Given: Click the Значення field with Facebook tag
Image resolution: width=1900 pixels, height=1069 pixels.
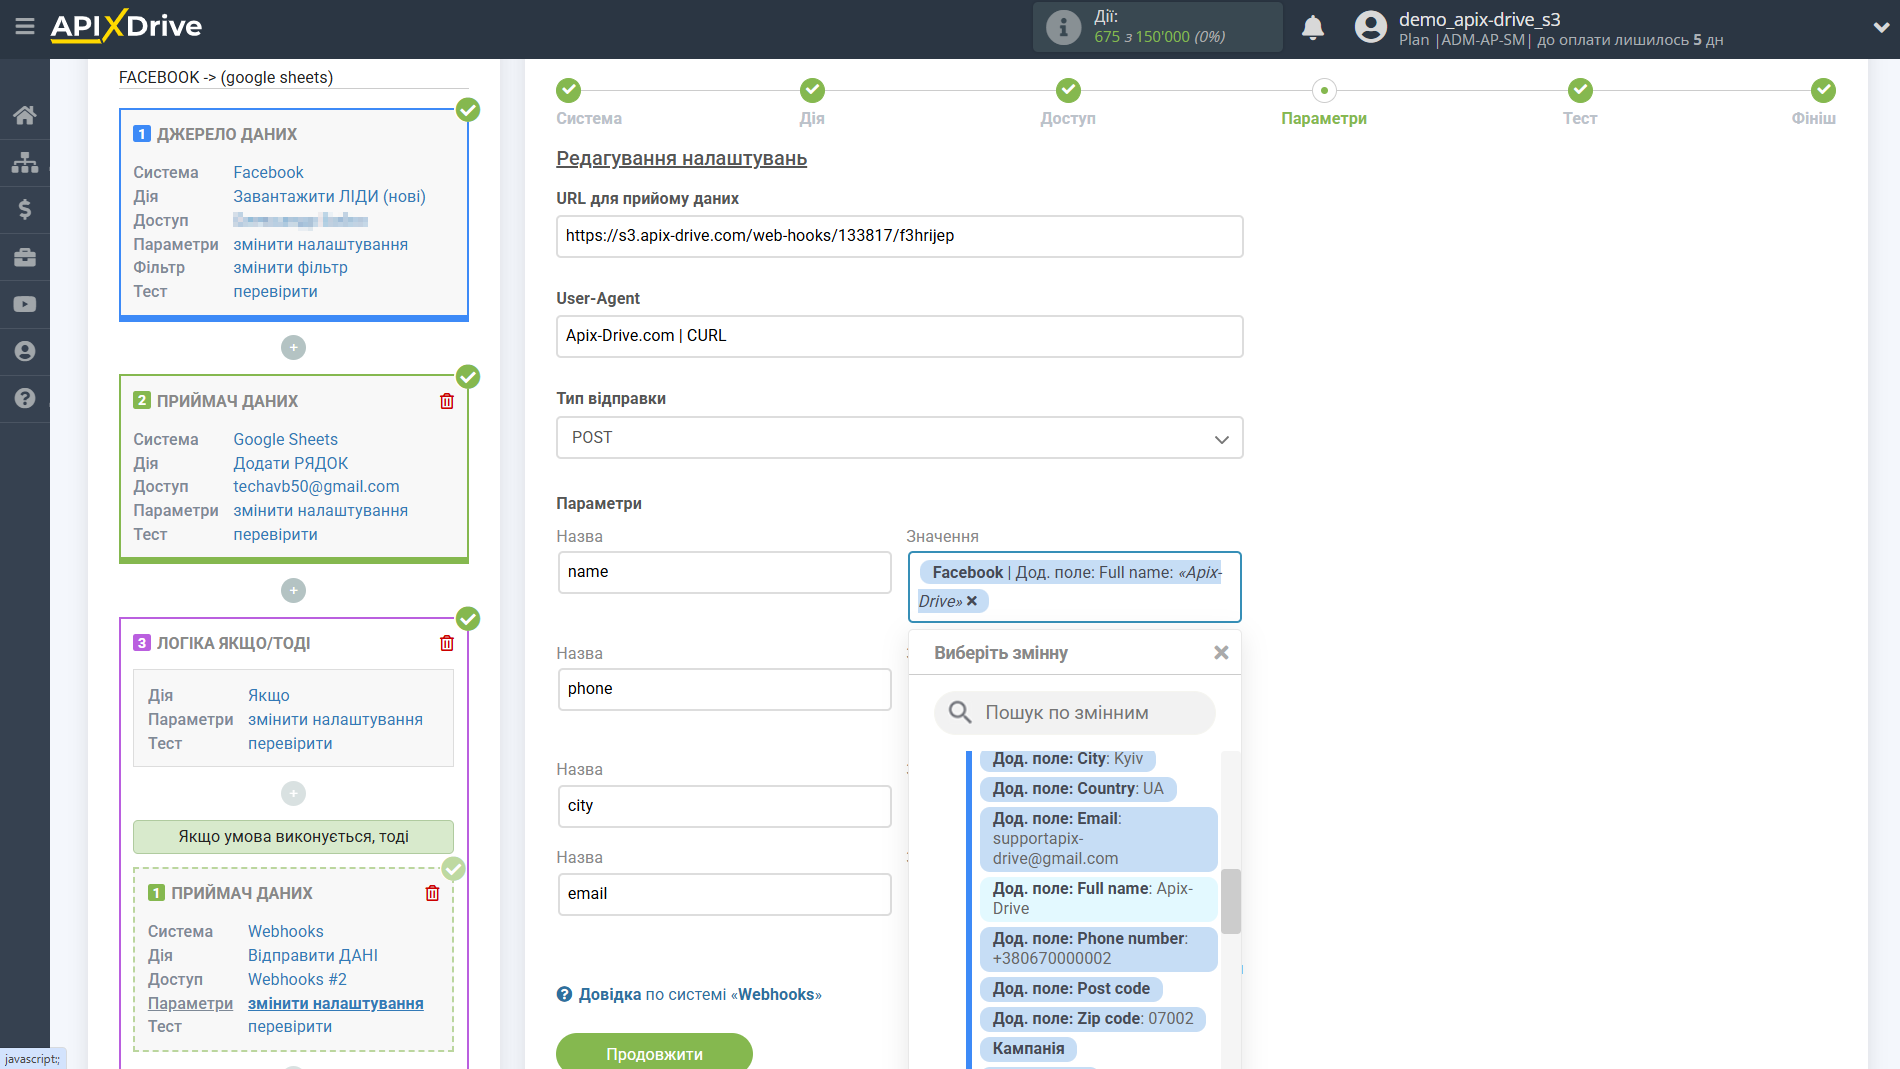Looking at the screenshot, I should click(1074, 587).
